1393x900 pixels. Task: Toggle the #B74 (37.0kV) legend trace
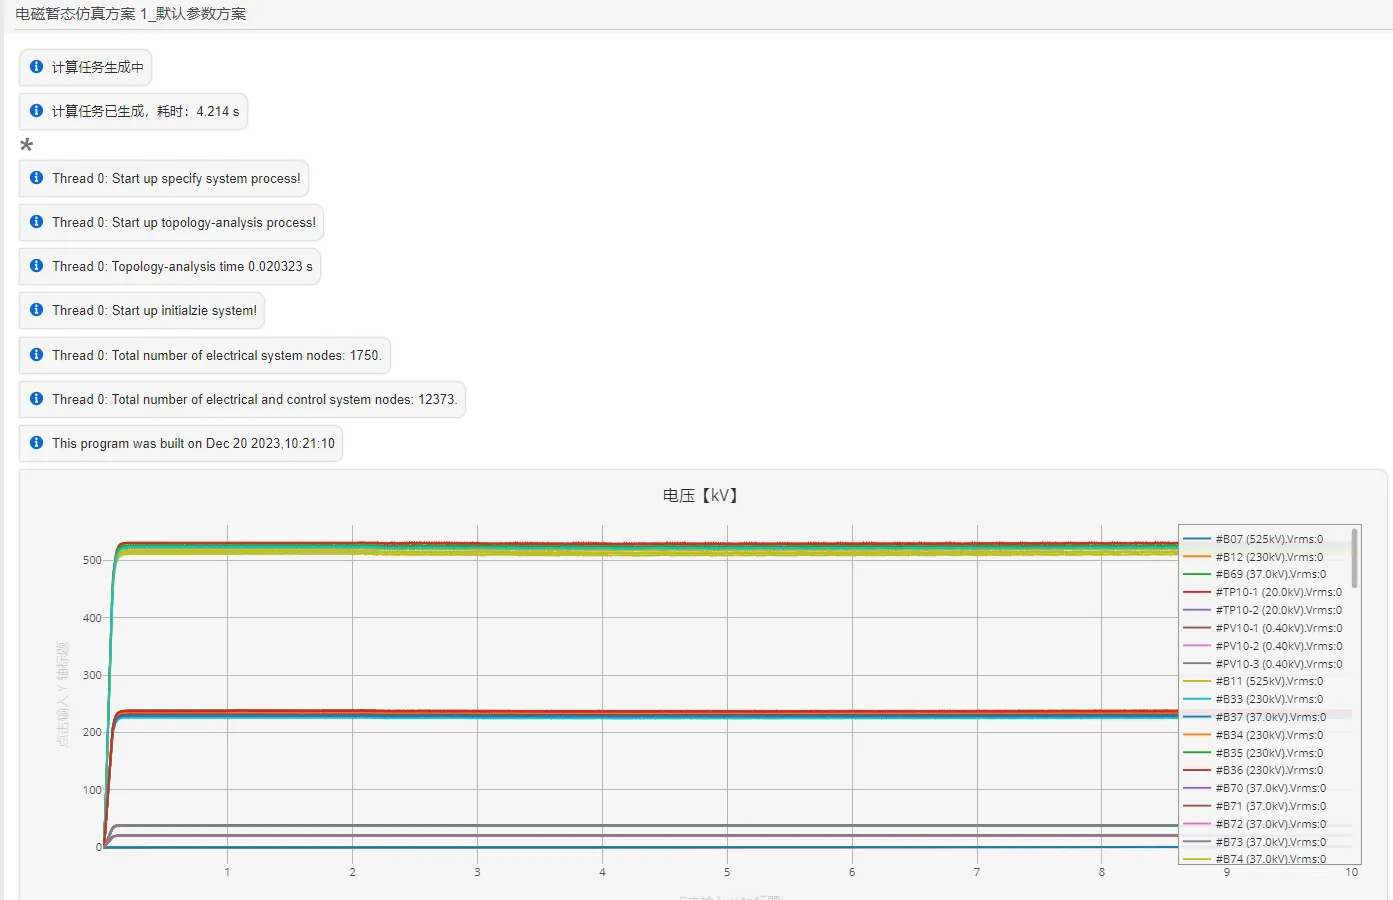[x=1254, y=858]
